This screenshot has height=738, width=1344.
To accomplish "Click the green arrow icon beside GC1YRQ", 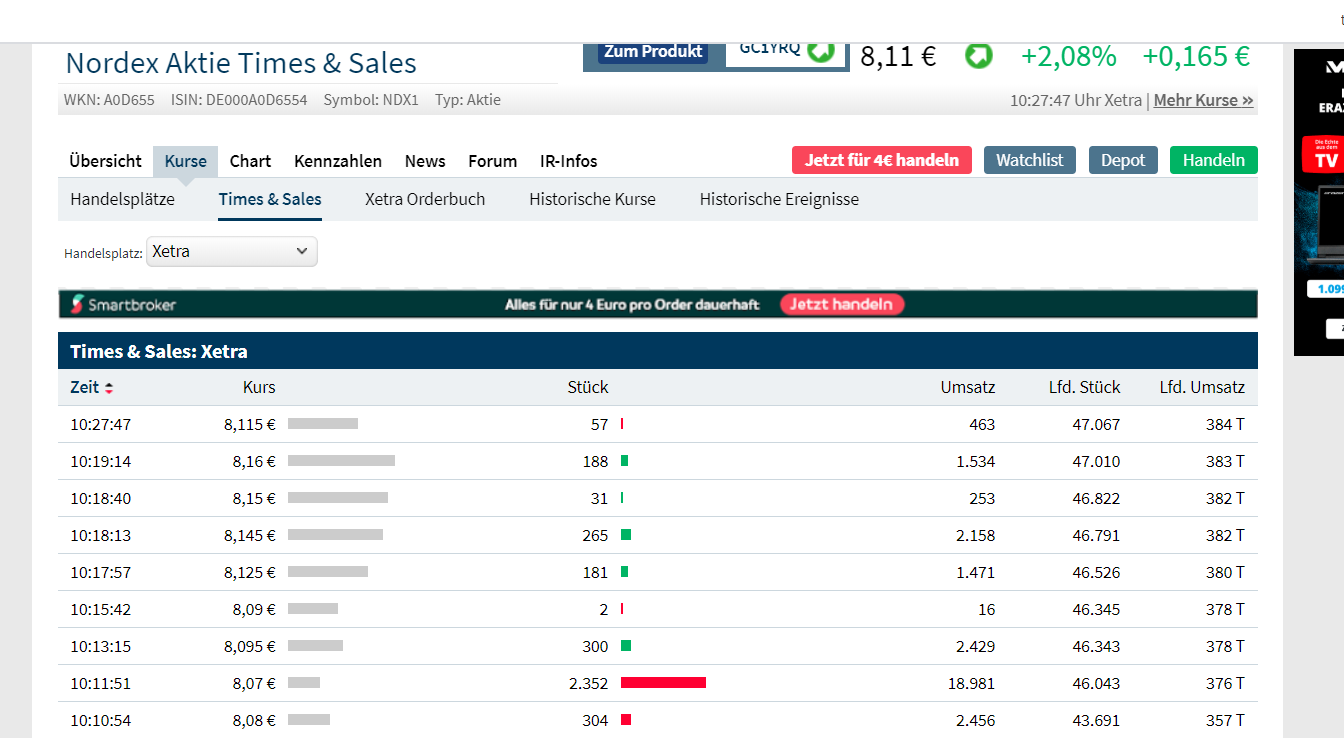I will pyautogui.click(x=821, y=50).
